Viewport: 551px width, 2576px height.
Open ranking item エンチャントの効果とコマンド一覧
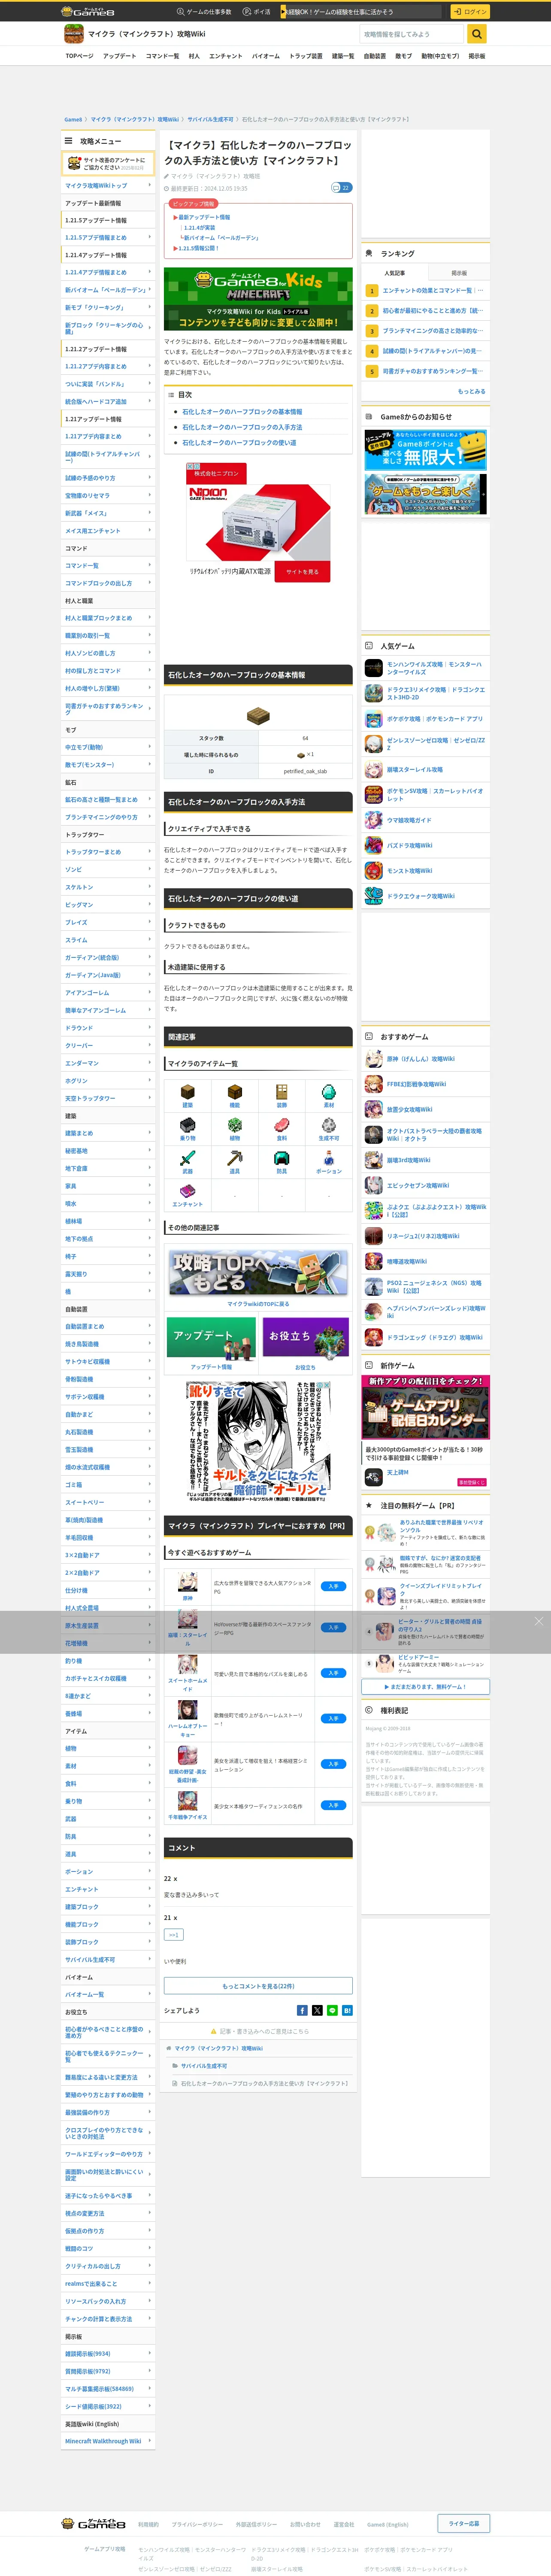point(427,290)
